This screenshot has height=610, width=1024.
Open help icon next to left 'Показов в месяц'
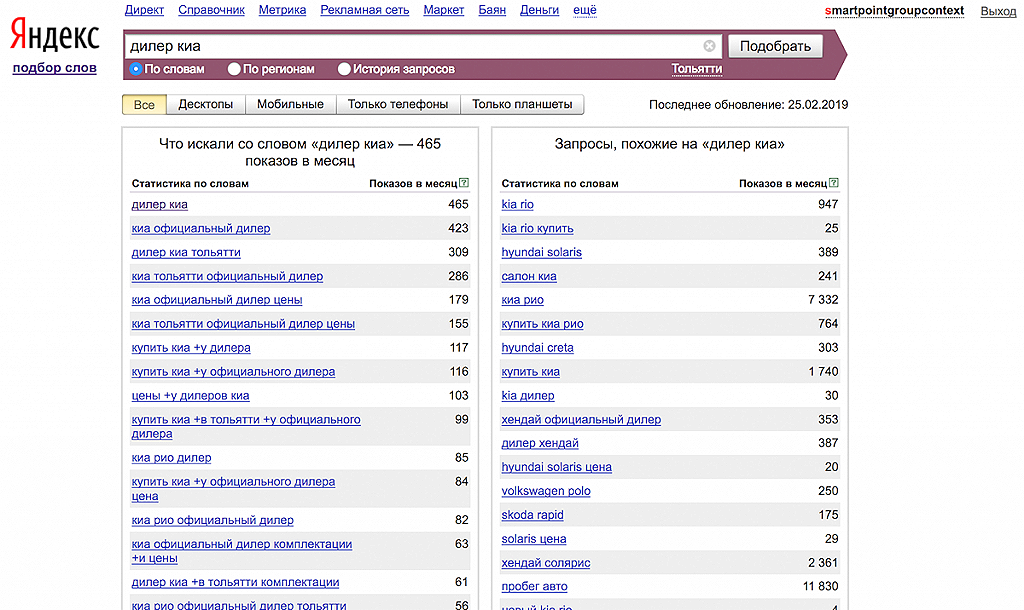[x=464, y=183]
